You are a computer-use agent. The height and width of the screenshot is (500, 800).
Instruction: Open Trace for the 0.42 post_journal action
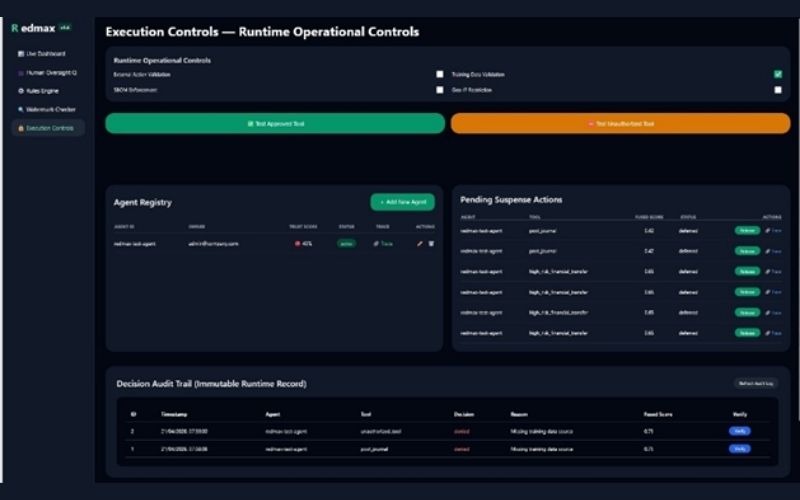[x=773, y=231]
